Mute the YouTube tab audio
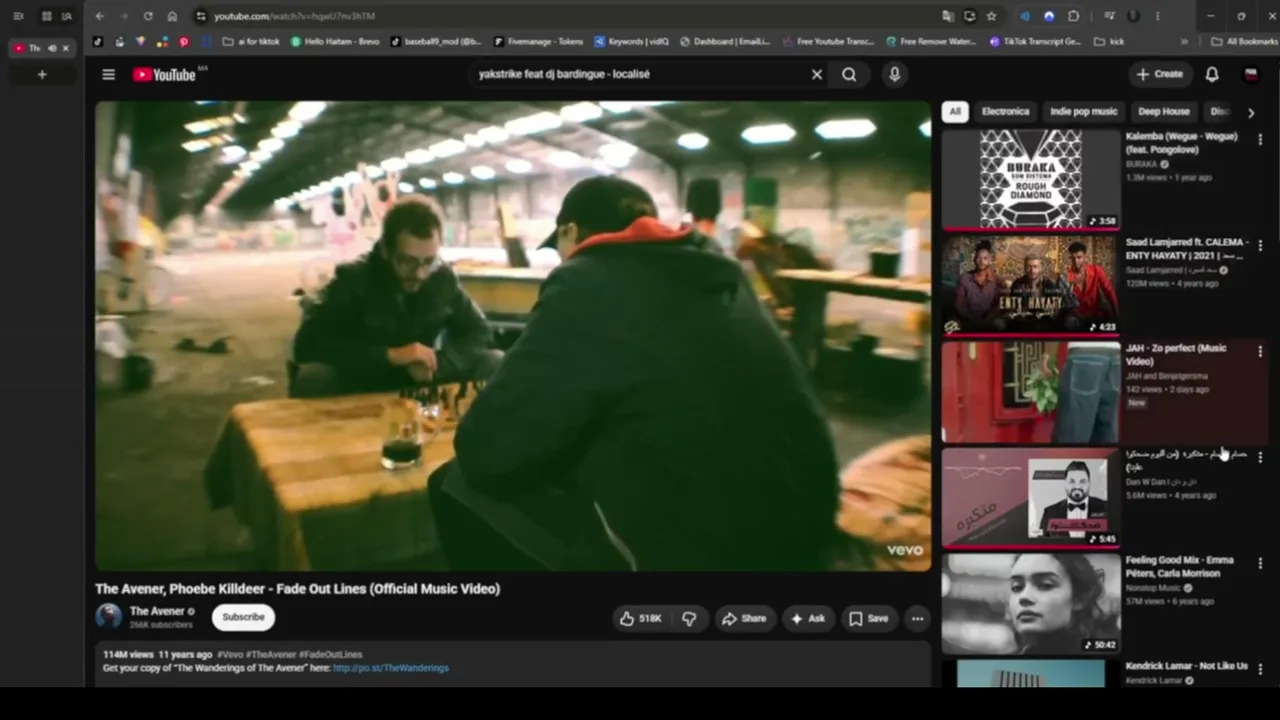This screenshot has height=720, width=1280. tap(52, 48)
